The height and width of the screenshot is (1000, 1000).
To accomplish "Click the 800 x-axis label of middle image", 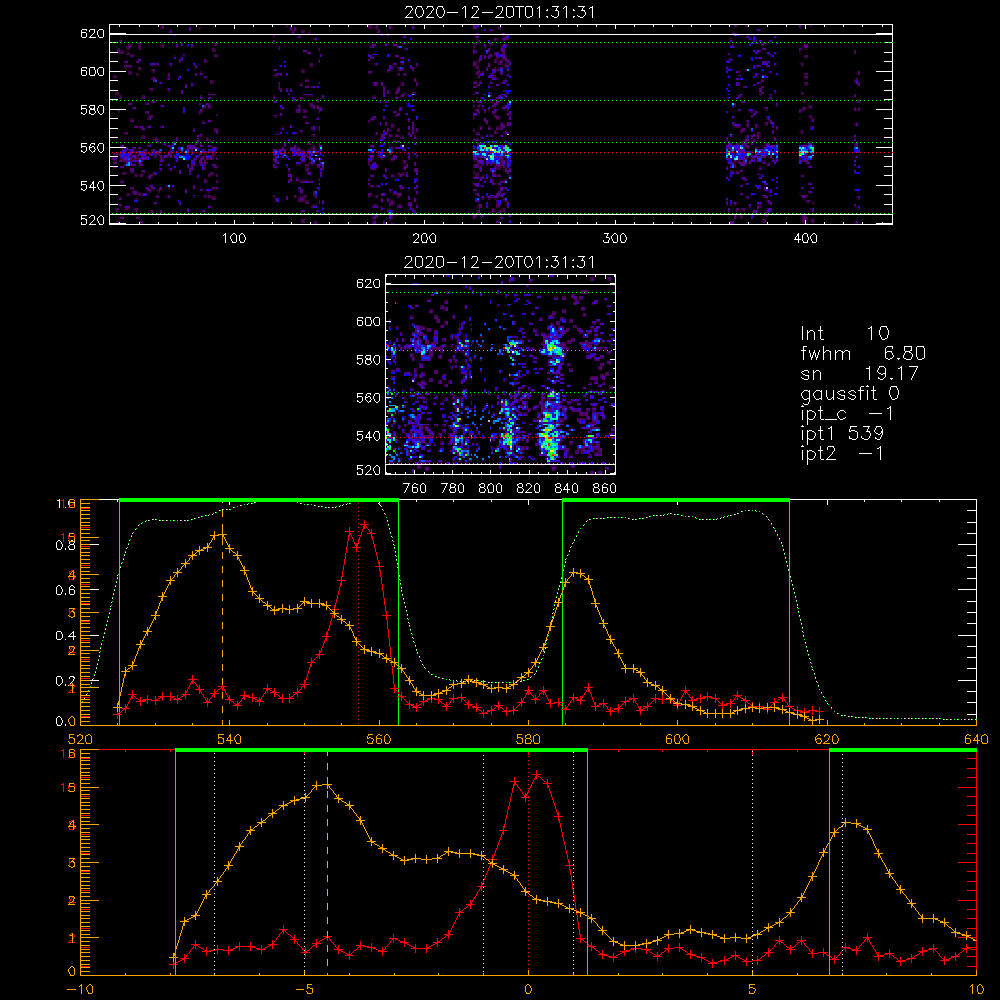I will coord(490,489).
